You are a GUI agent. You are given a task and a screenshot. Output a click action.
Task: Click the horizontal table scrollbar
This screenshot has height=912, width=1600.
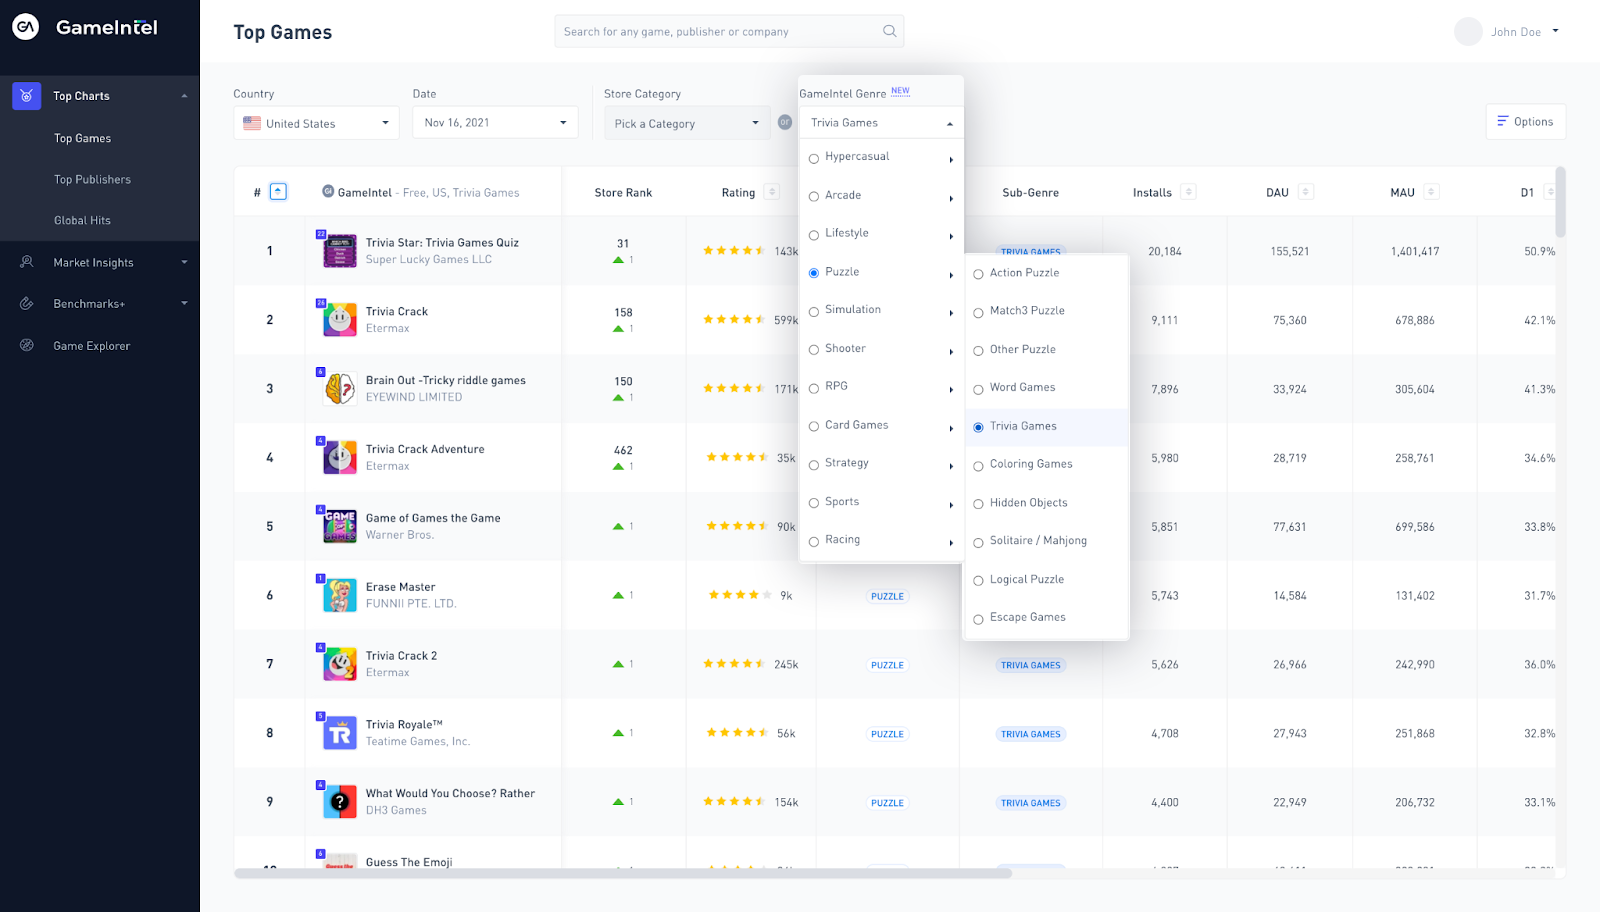click(623, 873)
